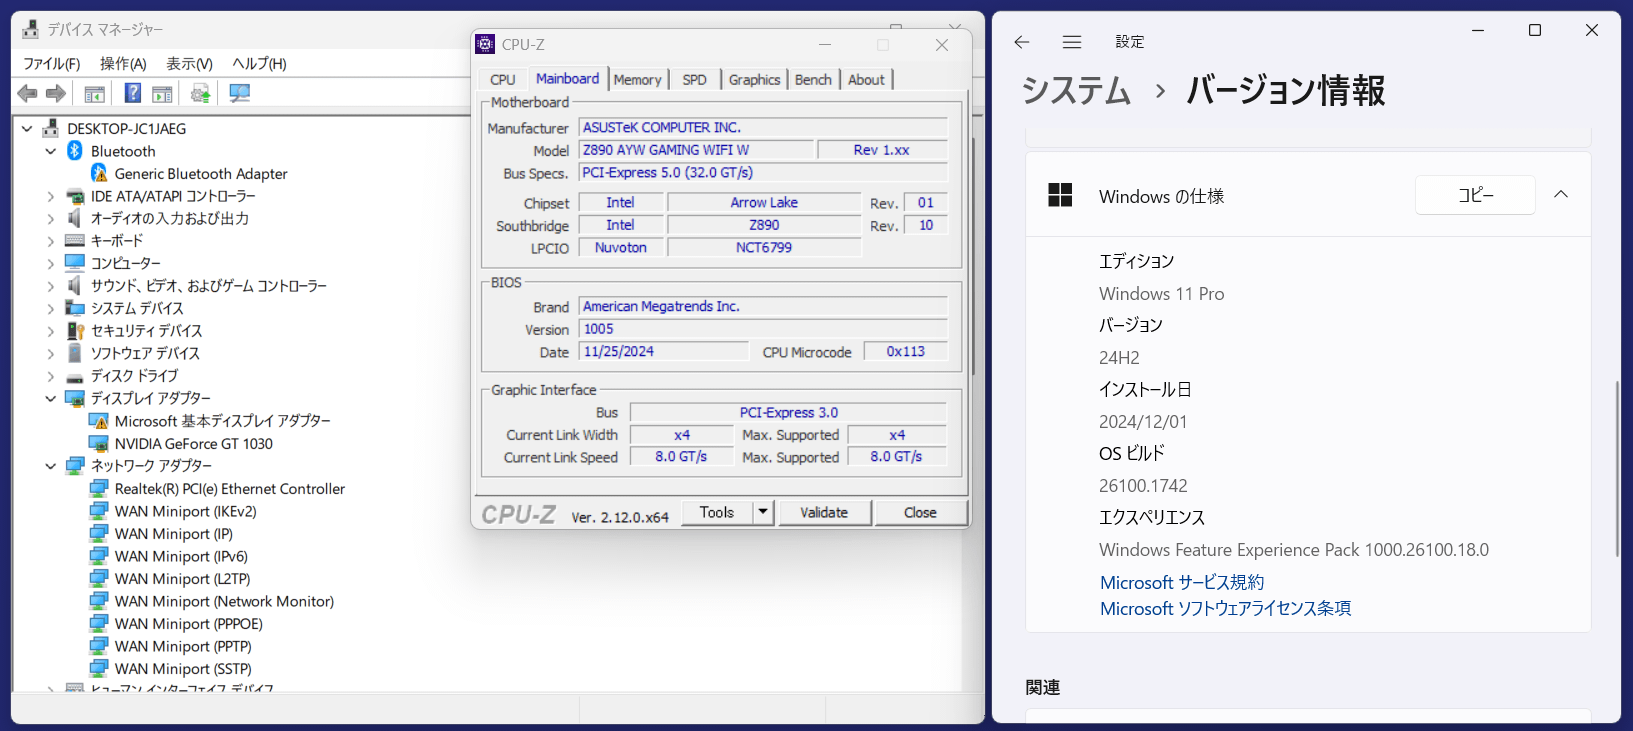Screen dimensions: 1633x731
Task: Select the Generic Bluetooth Adapter warning icon
Action: coord(99,174)
